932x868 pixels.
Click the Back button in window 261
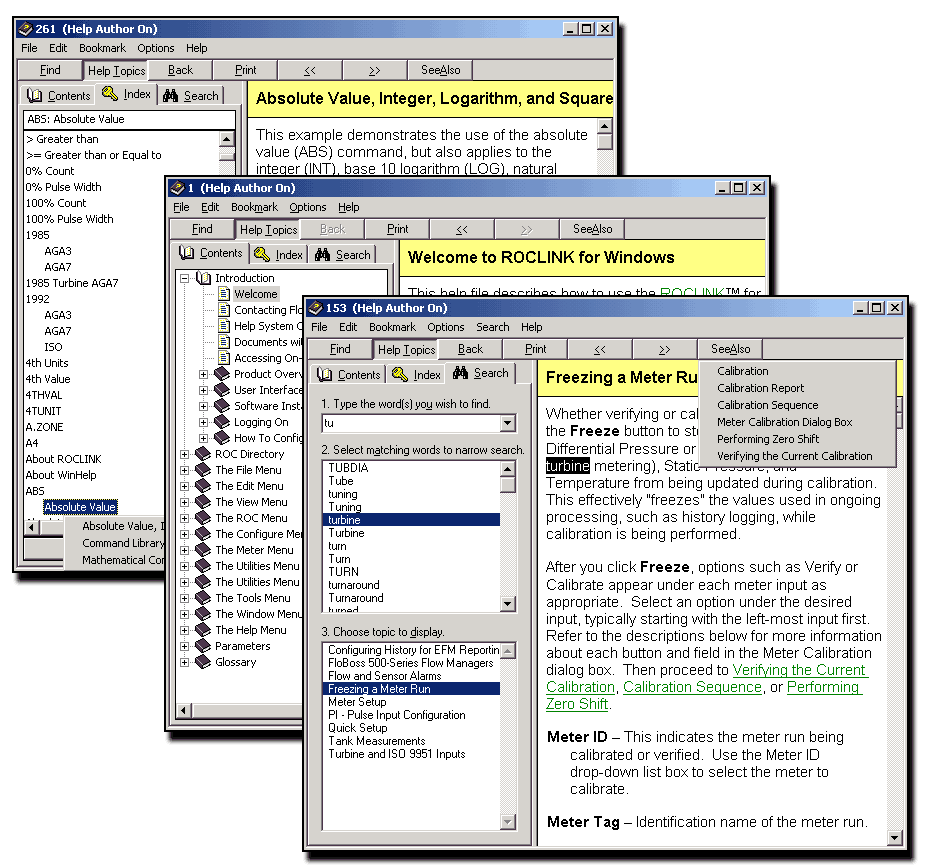pos(180,70)
